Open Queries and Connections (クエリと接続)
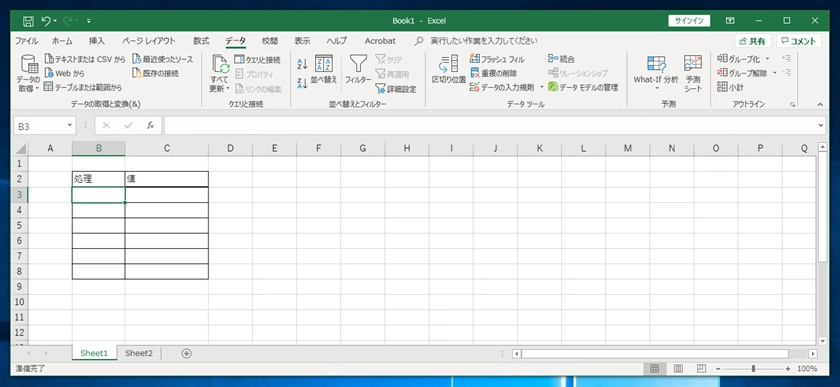840x387 pixels. [x=257, y=59]
